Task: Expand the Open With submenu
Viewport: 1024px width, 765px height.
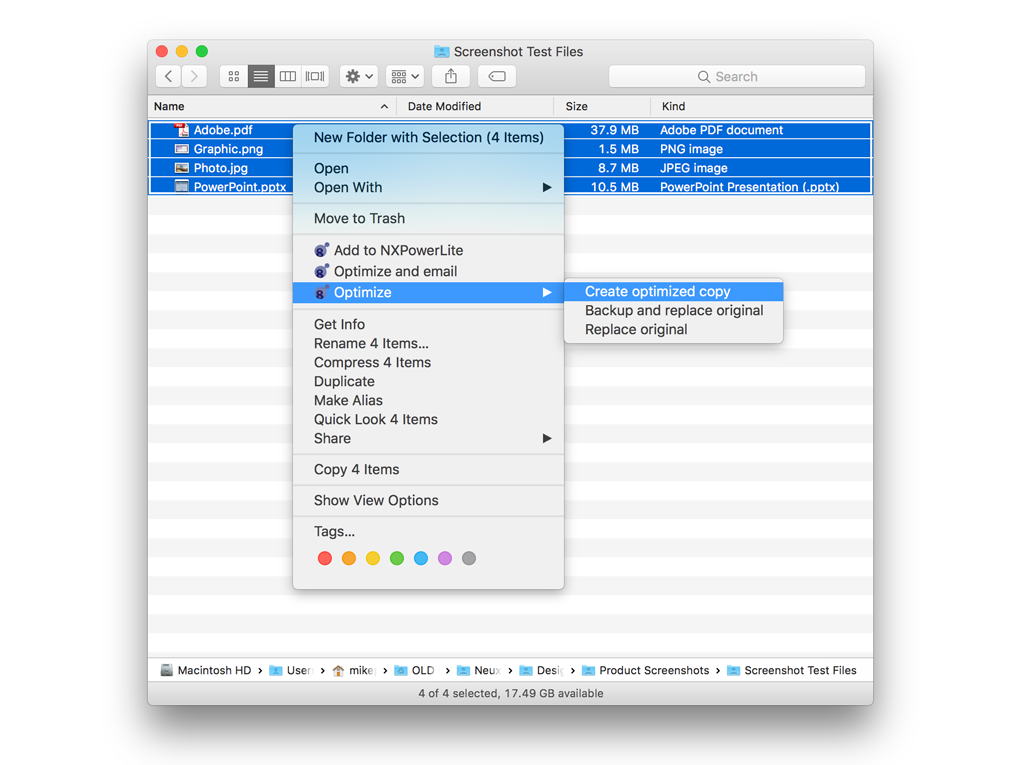Action: (x=428, y=187)
